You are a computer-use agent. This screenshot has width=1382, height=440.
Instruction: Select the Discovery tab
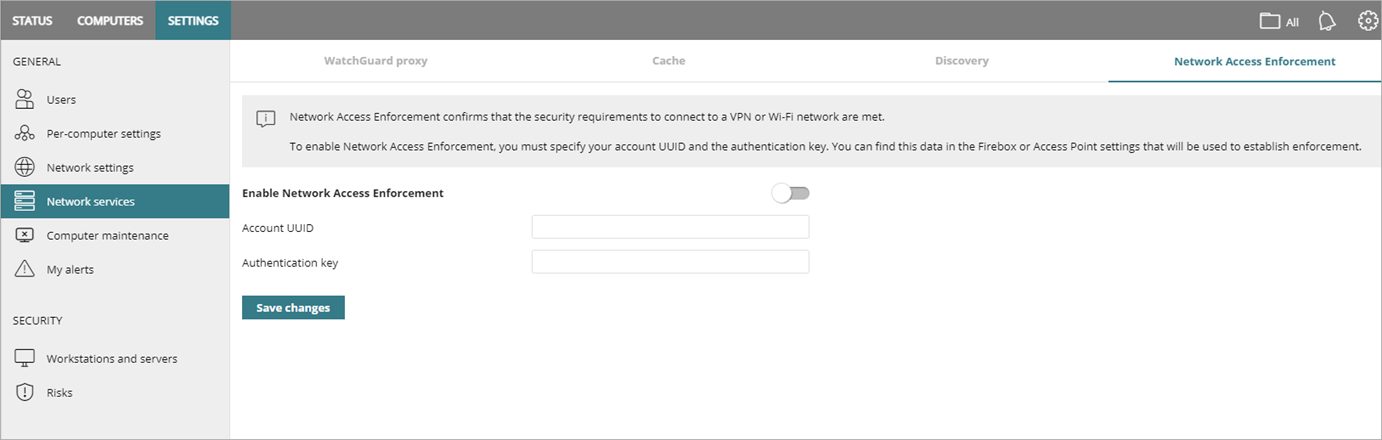tap(962, 61)
